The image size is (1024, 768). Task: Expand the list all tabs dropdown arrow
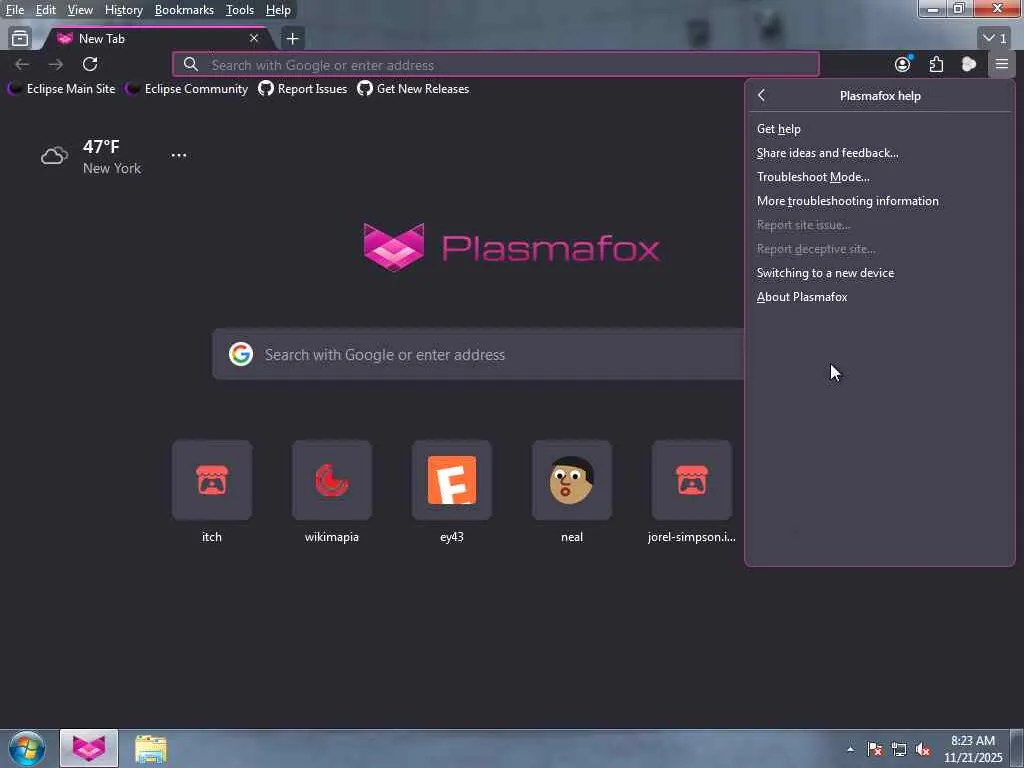(x=995, y=39)
